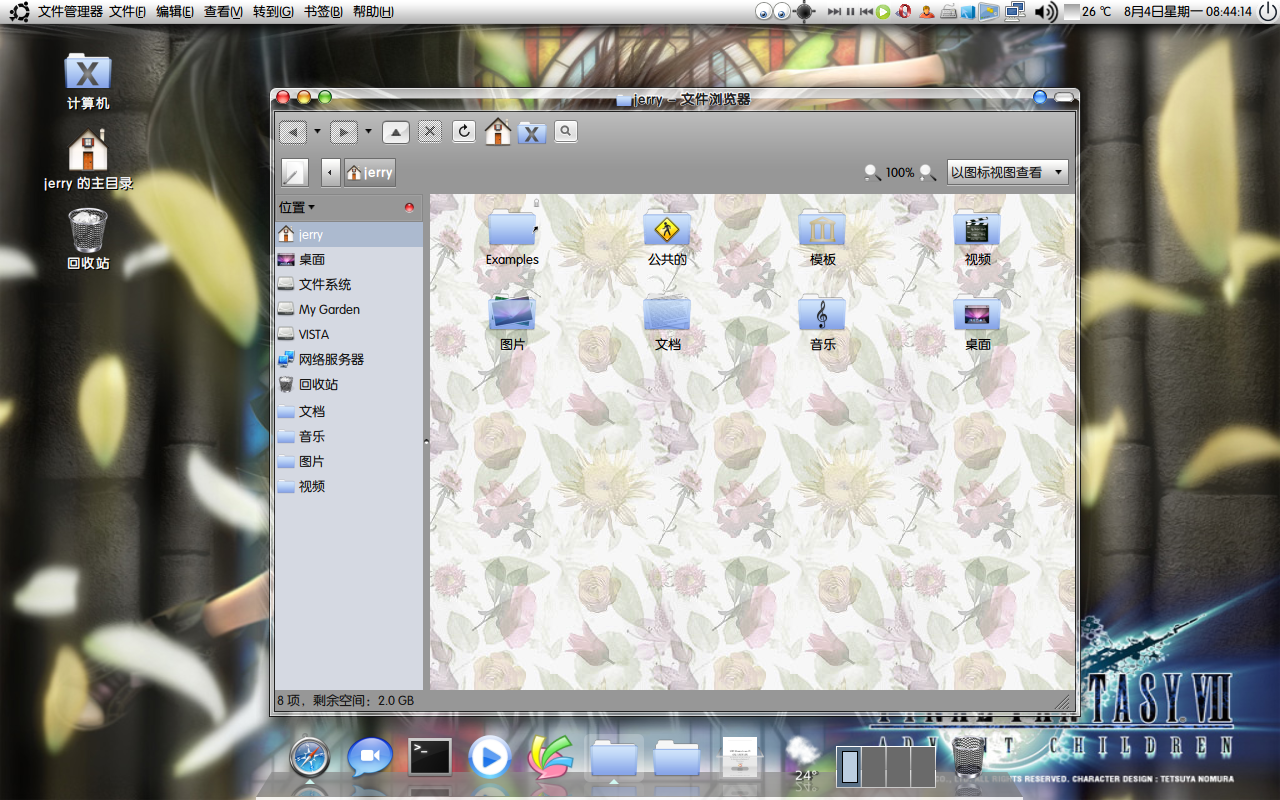Reload the current folder

(x=464, y=131)
